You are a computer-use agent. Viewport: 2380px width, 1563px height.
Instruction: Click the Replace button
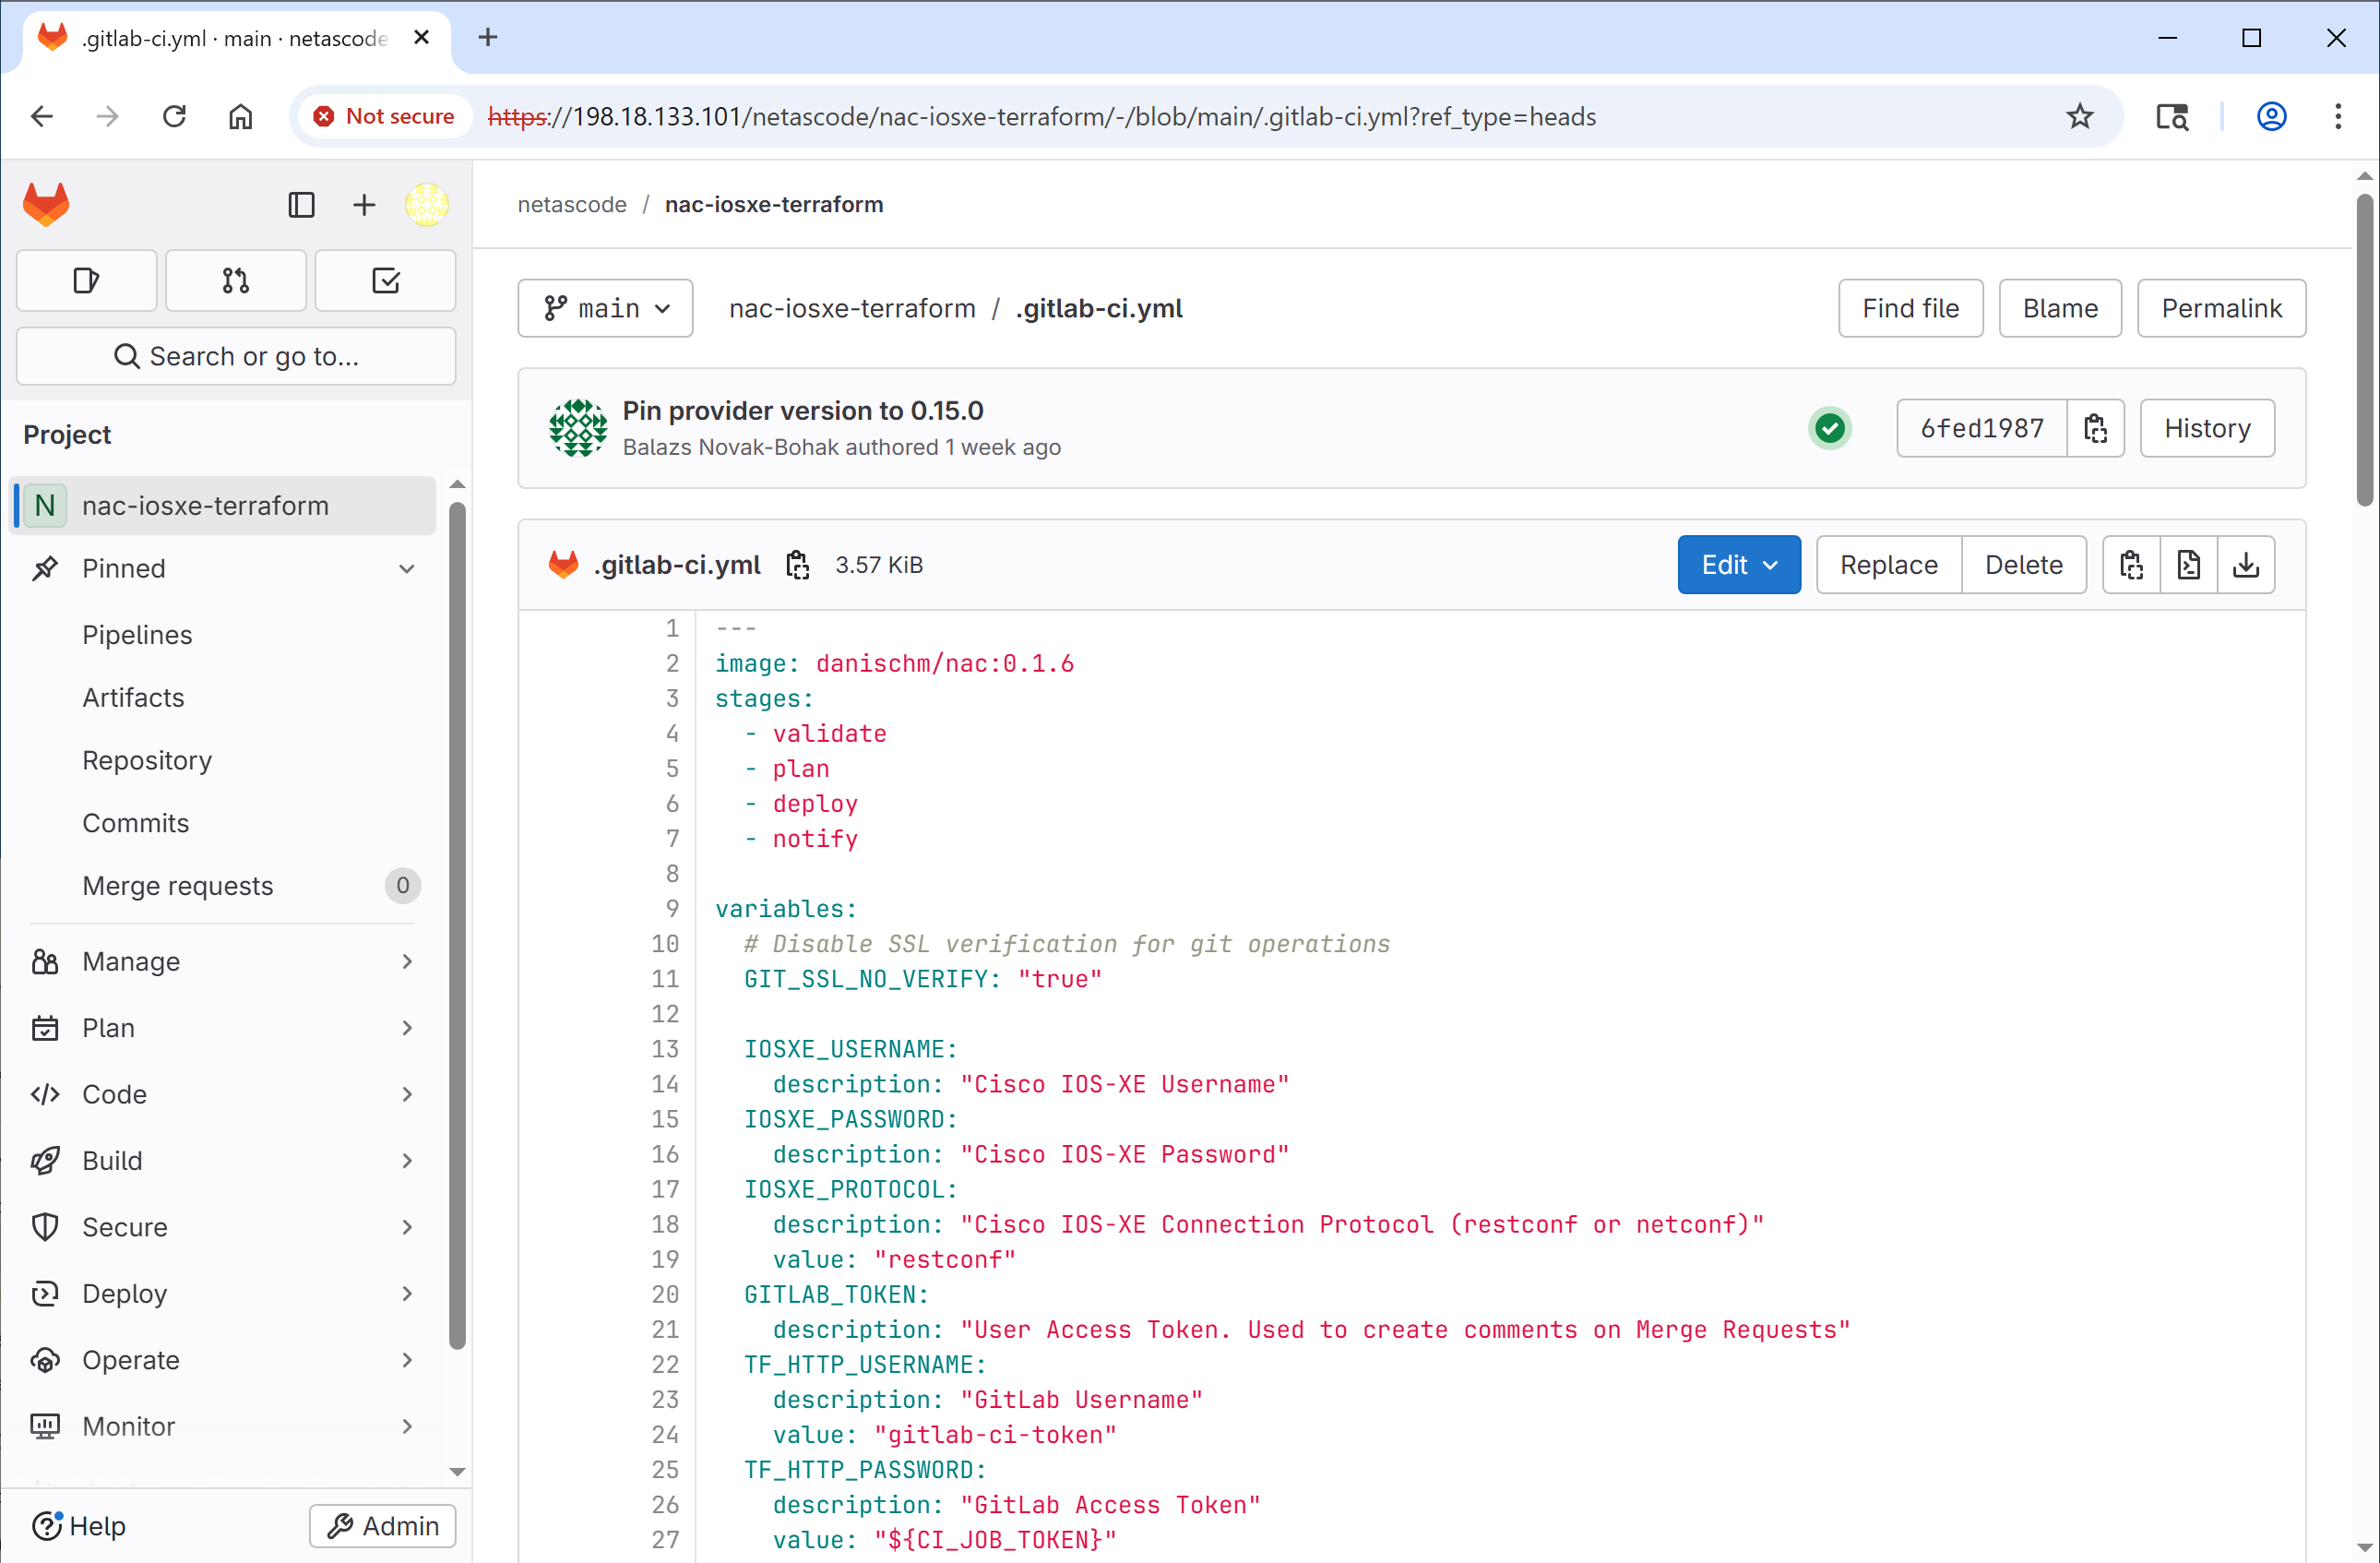pyautogui.click(x=1888, y=565)
